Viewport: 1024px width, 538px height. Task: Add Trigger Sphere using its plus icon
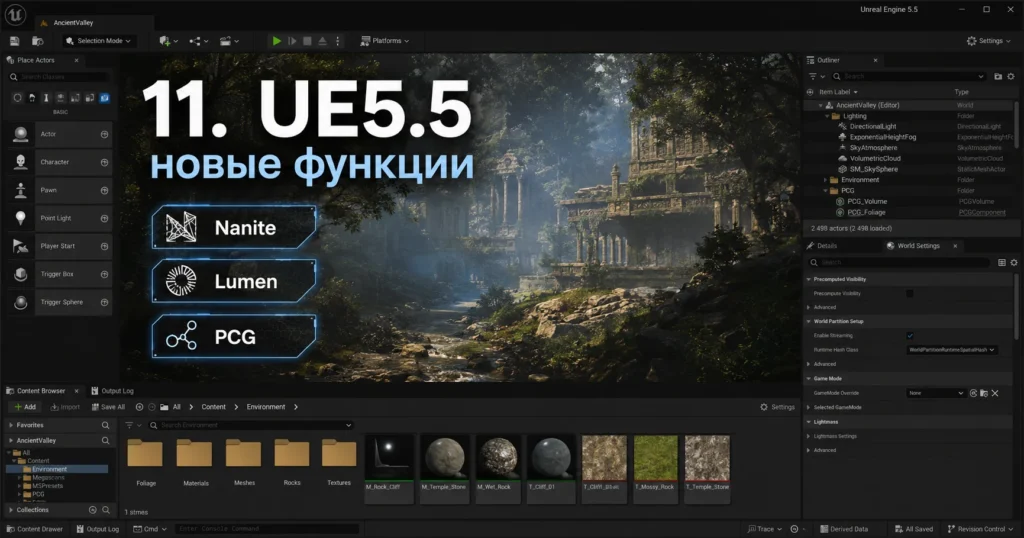(x=104, y=303)
